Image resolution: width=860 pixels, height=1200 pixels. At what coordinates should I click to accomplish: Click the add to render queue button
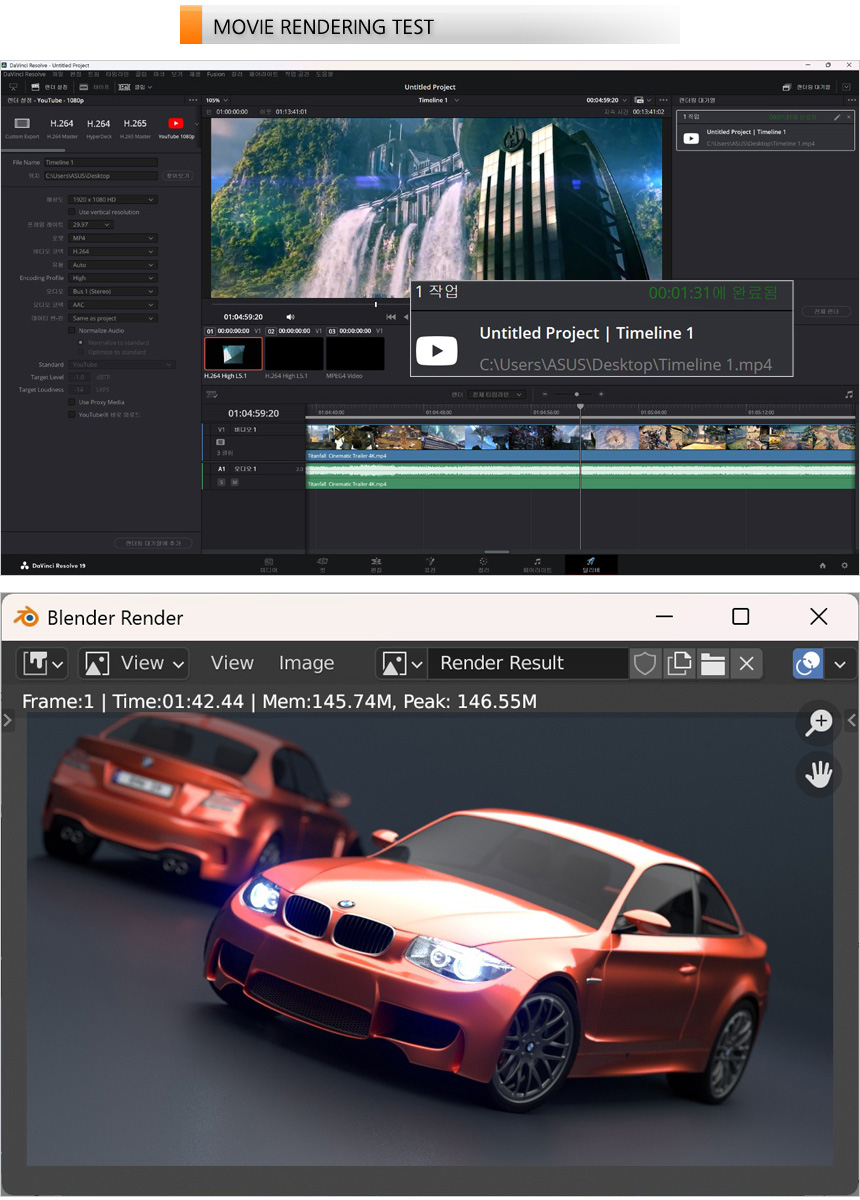coord(153,543)
